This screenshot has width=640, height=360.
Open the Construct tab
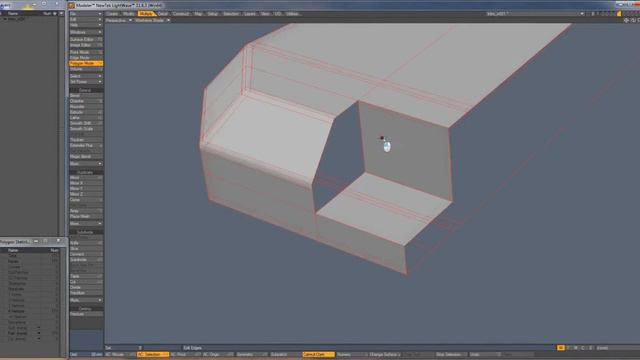pyautogui.click(x=181, y=14)
